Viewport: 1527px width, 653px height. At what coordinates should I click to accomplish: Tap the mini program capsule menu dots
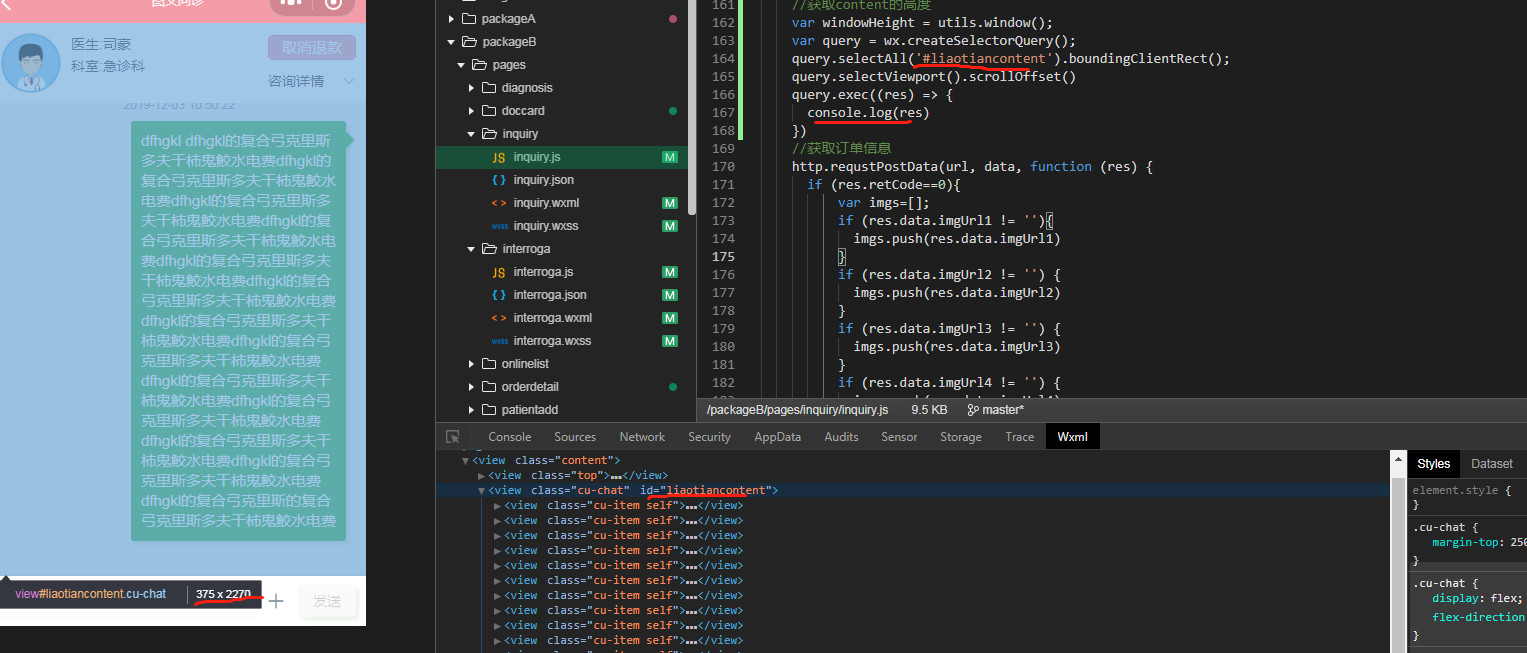[x=290, y=4]
